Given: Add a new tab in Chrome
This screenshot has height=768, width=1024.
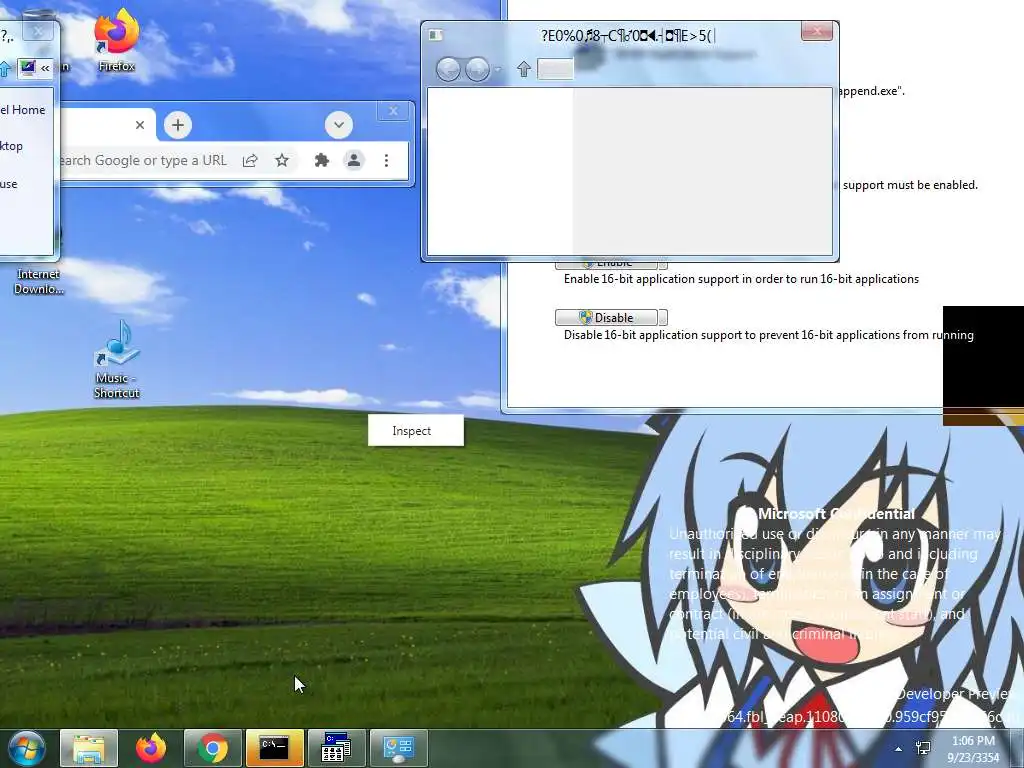Looking at the screenshot, I should pos(178,125).
